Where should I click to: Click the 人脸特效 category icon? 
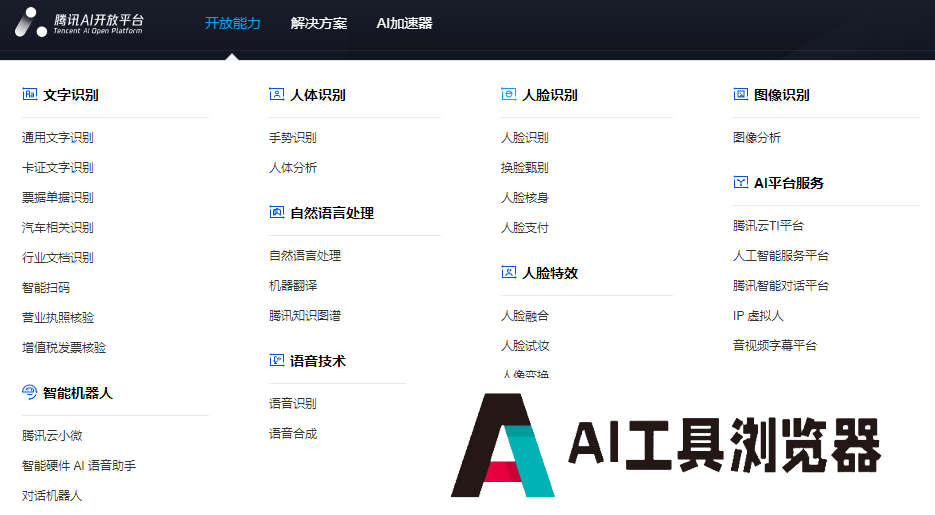509,272
